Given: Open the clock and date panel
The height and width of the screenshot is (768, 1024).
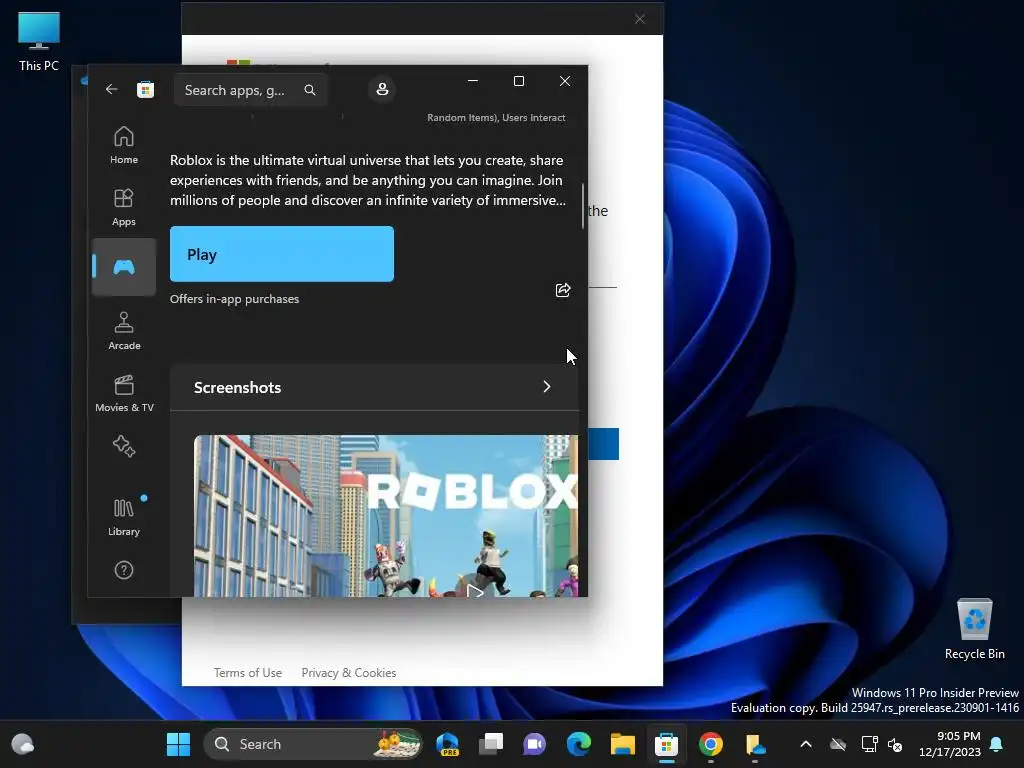Looking at the screenshot, I should [x=949, y=744].
